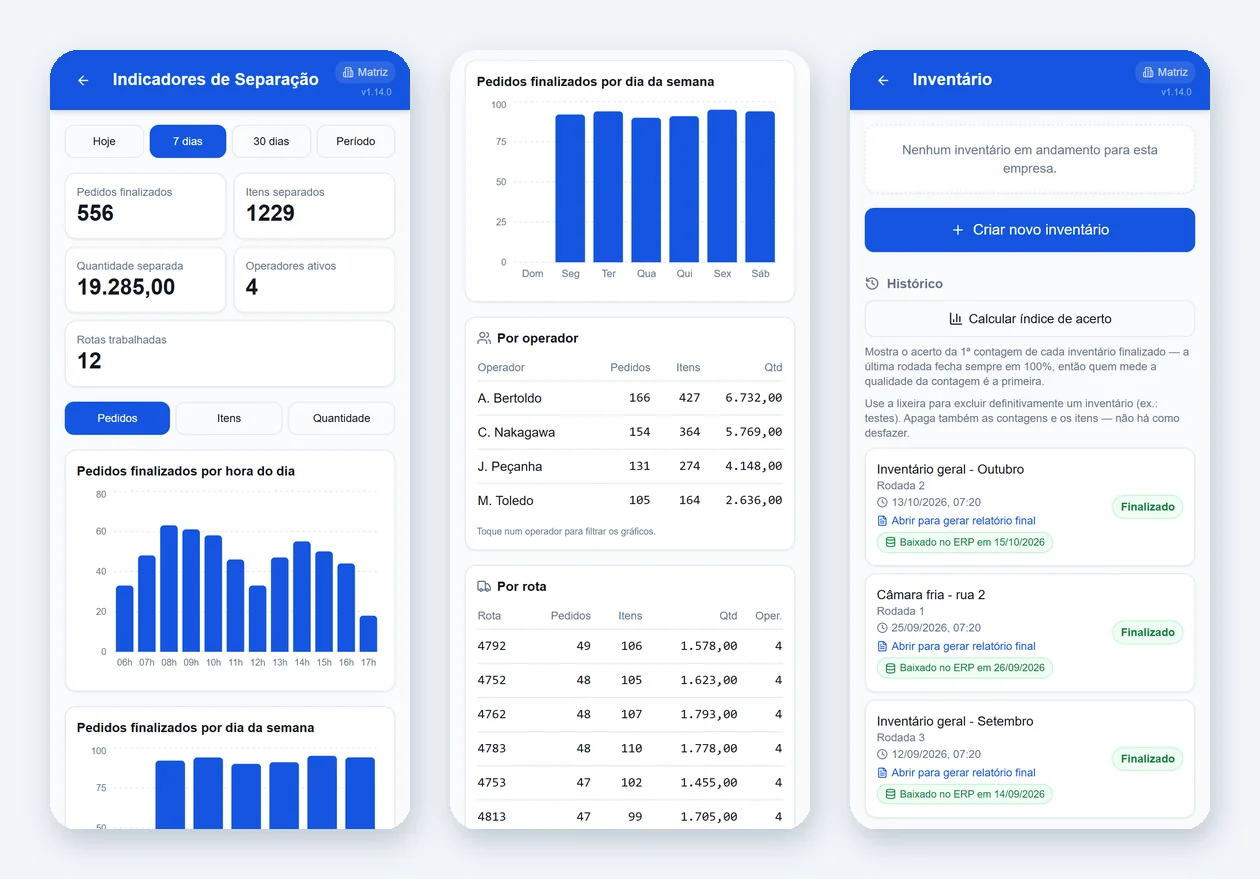Switch chart metric to Quantidade

(x=342, y=418)
